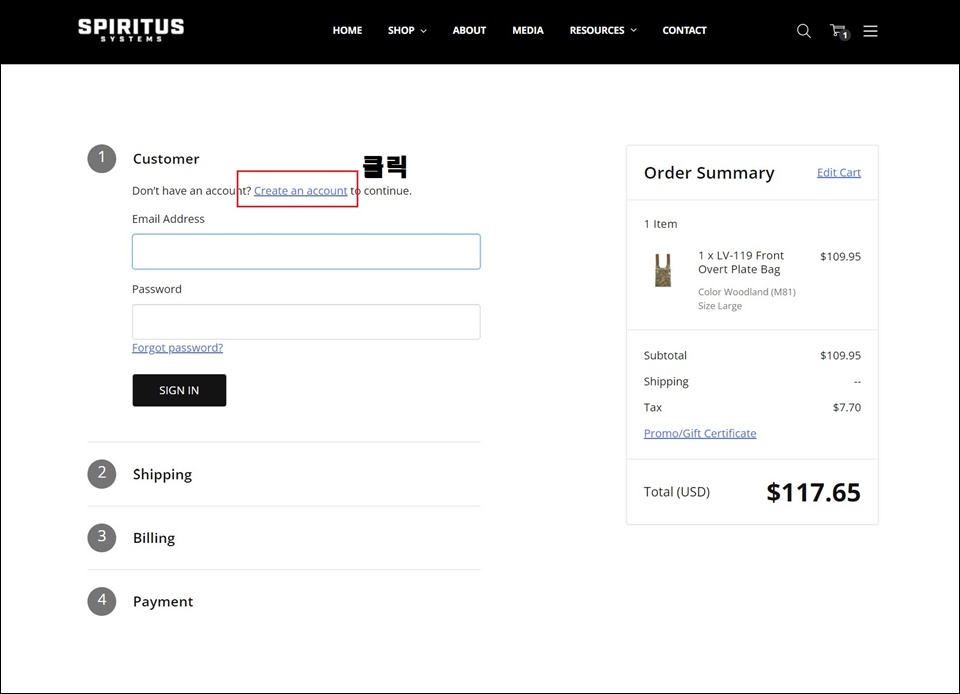960x694 pixels.
Task: Click the total amount $117.65
Action: (813, 492)
